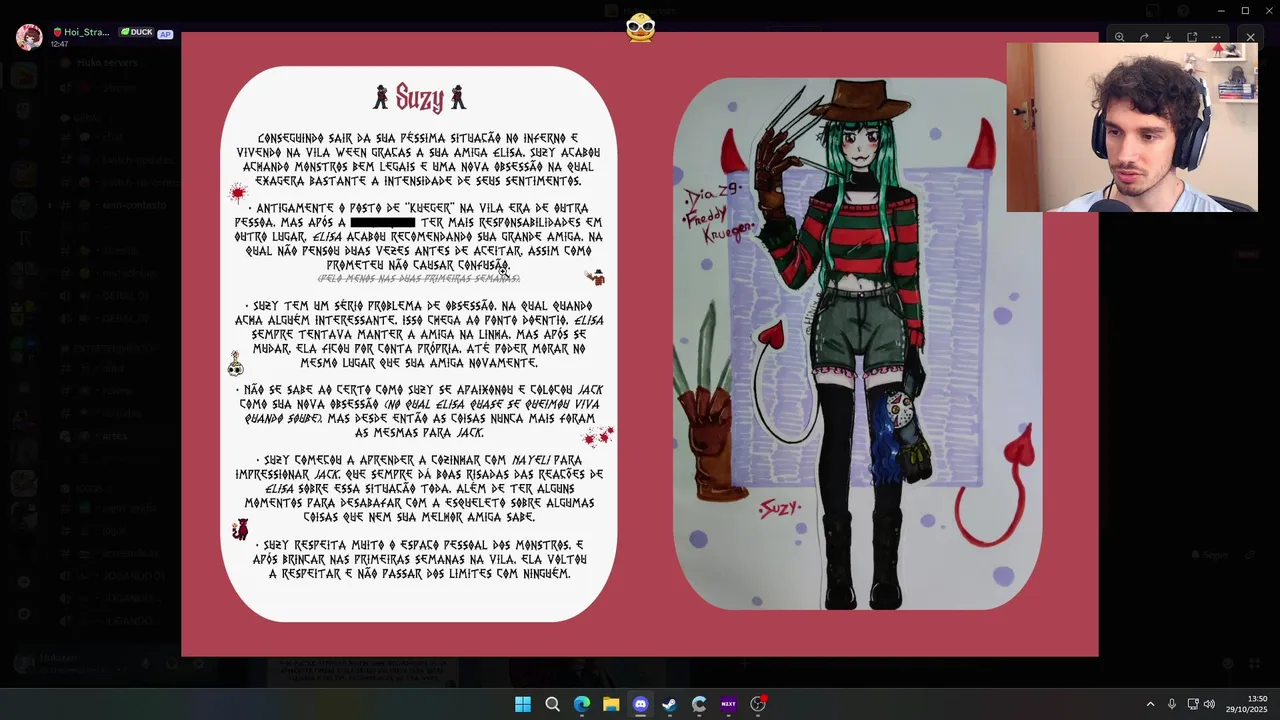Viewport: 1280px width, 720px height.
Task: Click the AP badge beside username
Action: pyautogui.click(x=165, y=33)
